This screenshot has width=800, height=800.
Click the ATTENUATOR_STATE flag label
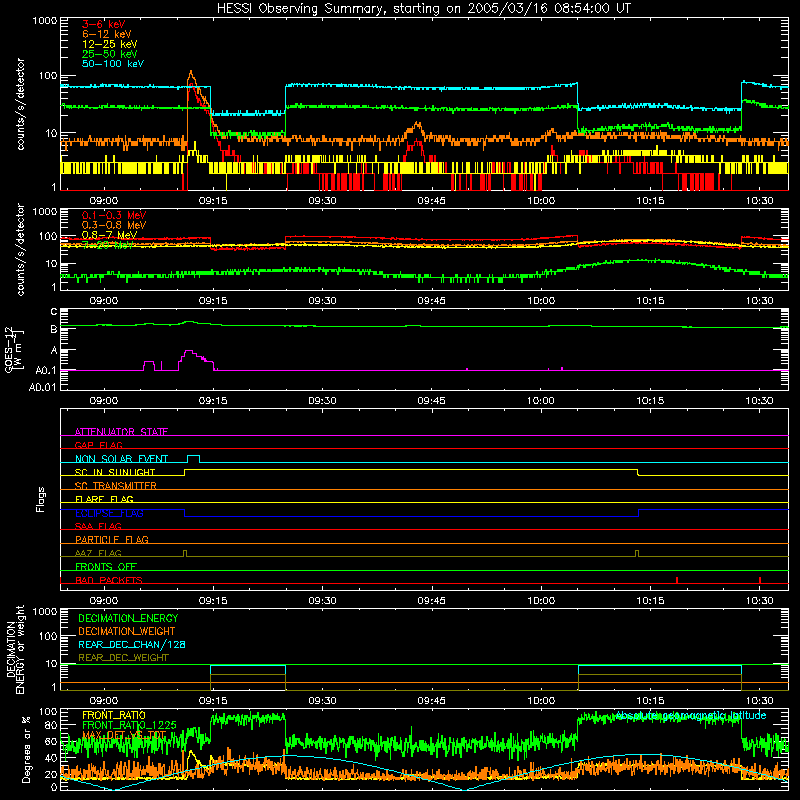tap(121, 432)
